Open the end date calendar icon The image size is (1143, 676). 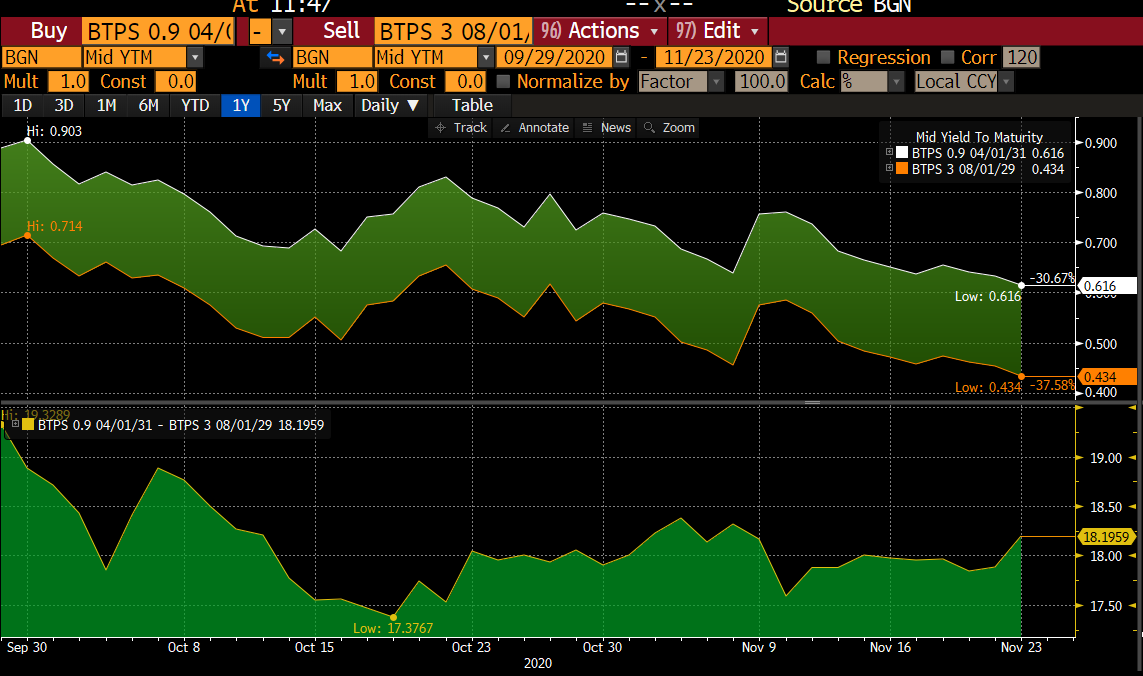pyautogui.click(x=781, y=57)
